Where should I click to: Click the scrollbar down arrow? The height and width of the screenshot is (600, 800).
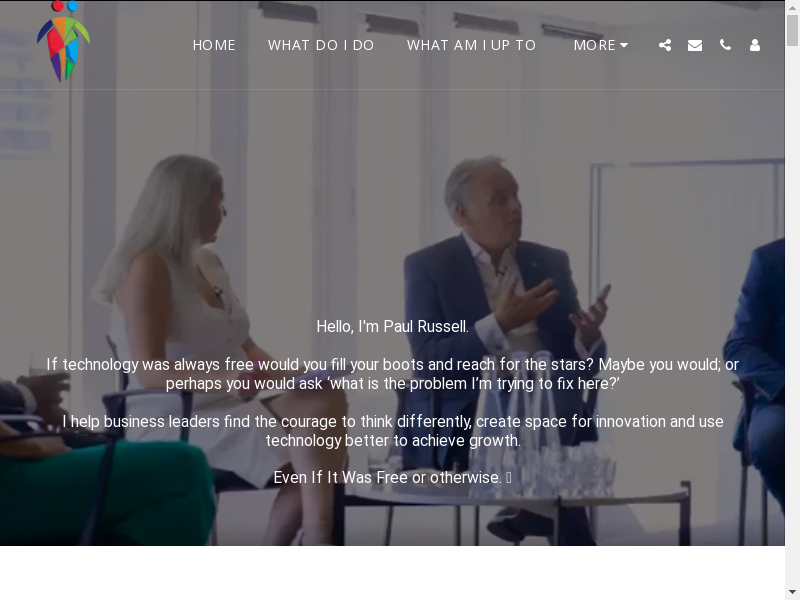(792, 594)
